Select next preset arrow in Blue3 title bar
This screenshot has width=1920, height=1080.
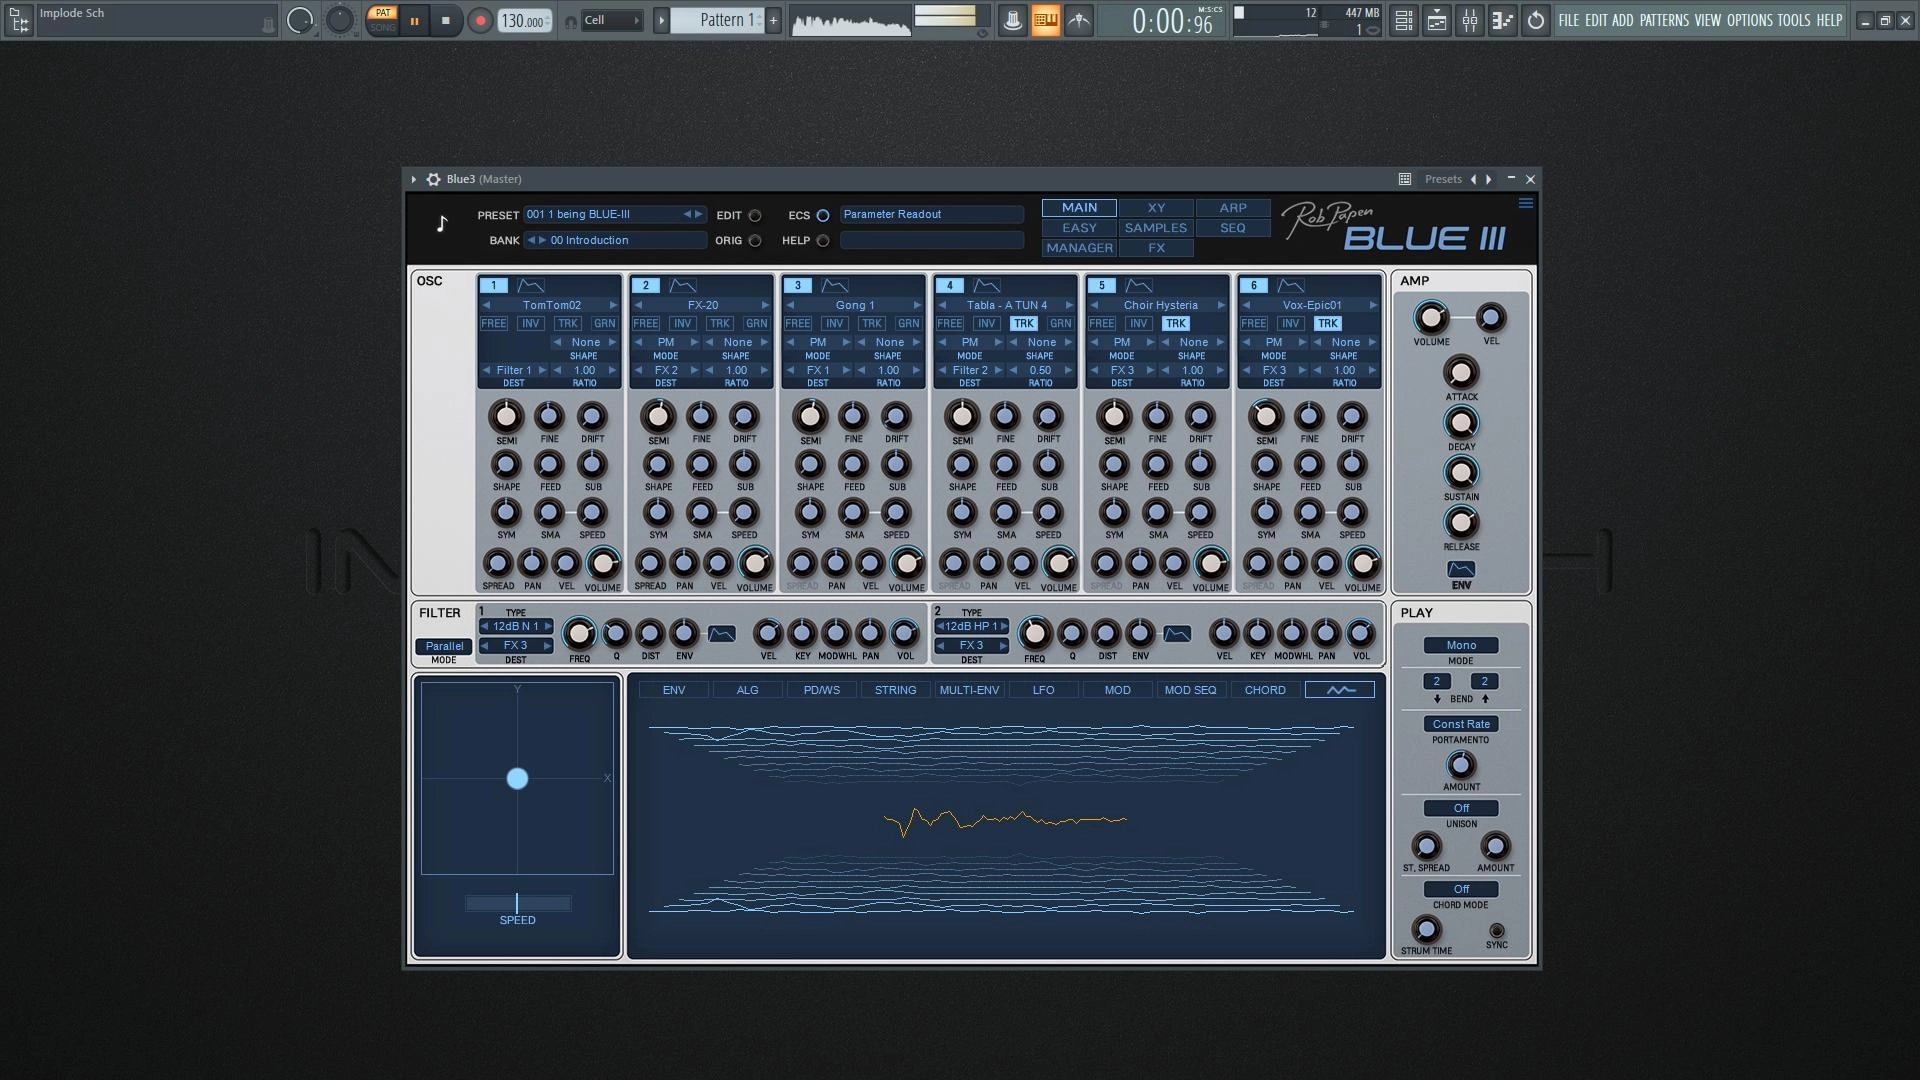(1489, 179)
